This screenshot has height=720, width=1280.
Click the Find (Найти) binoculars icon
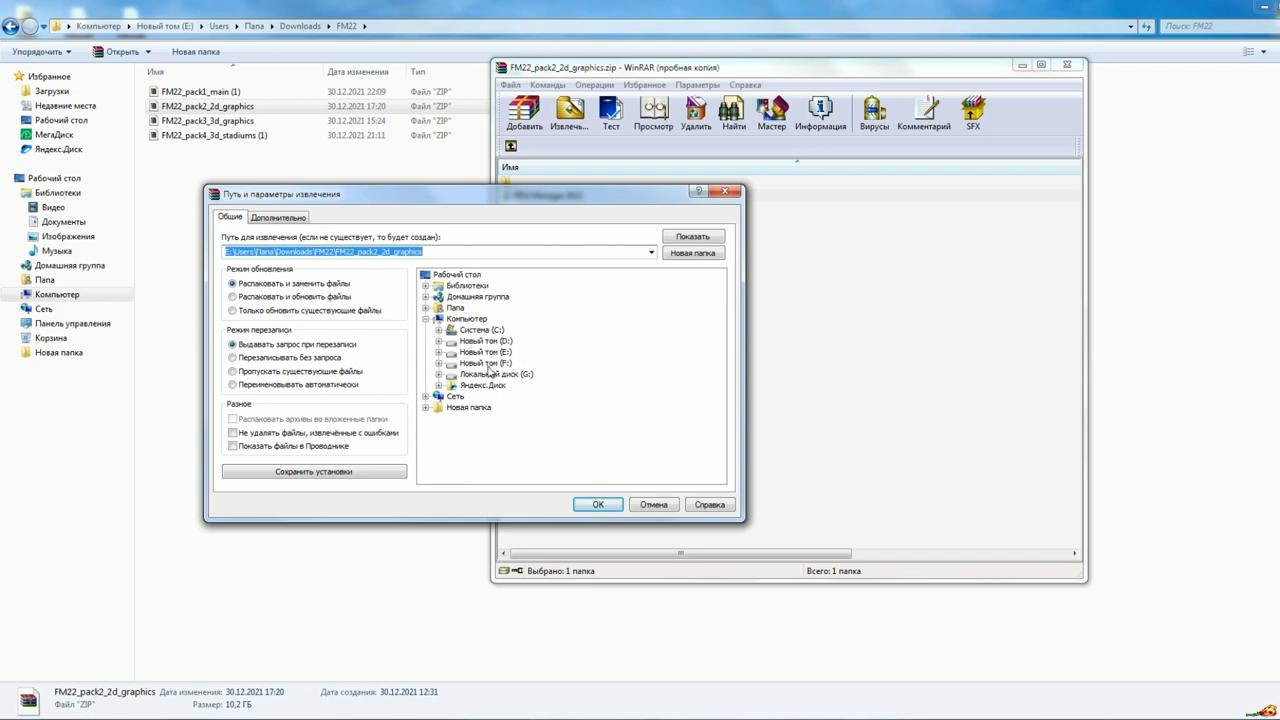[x=734, y=112]
